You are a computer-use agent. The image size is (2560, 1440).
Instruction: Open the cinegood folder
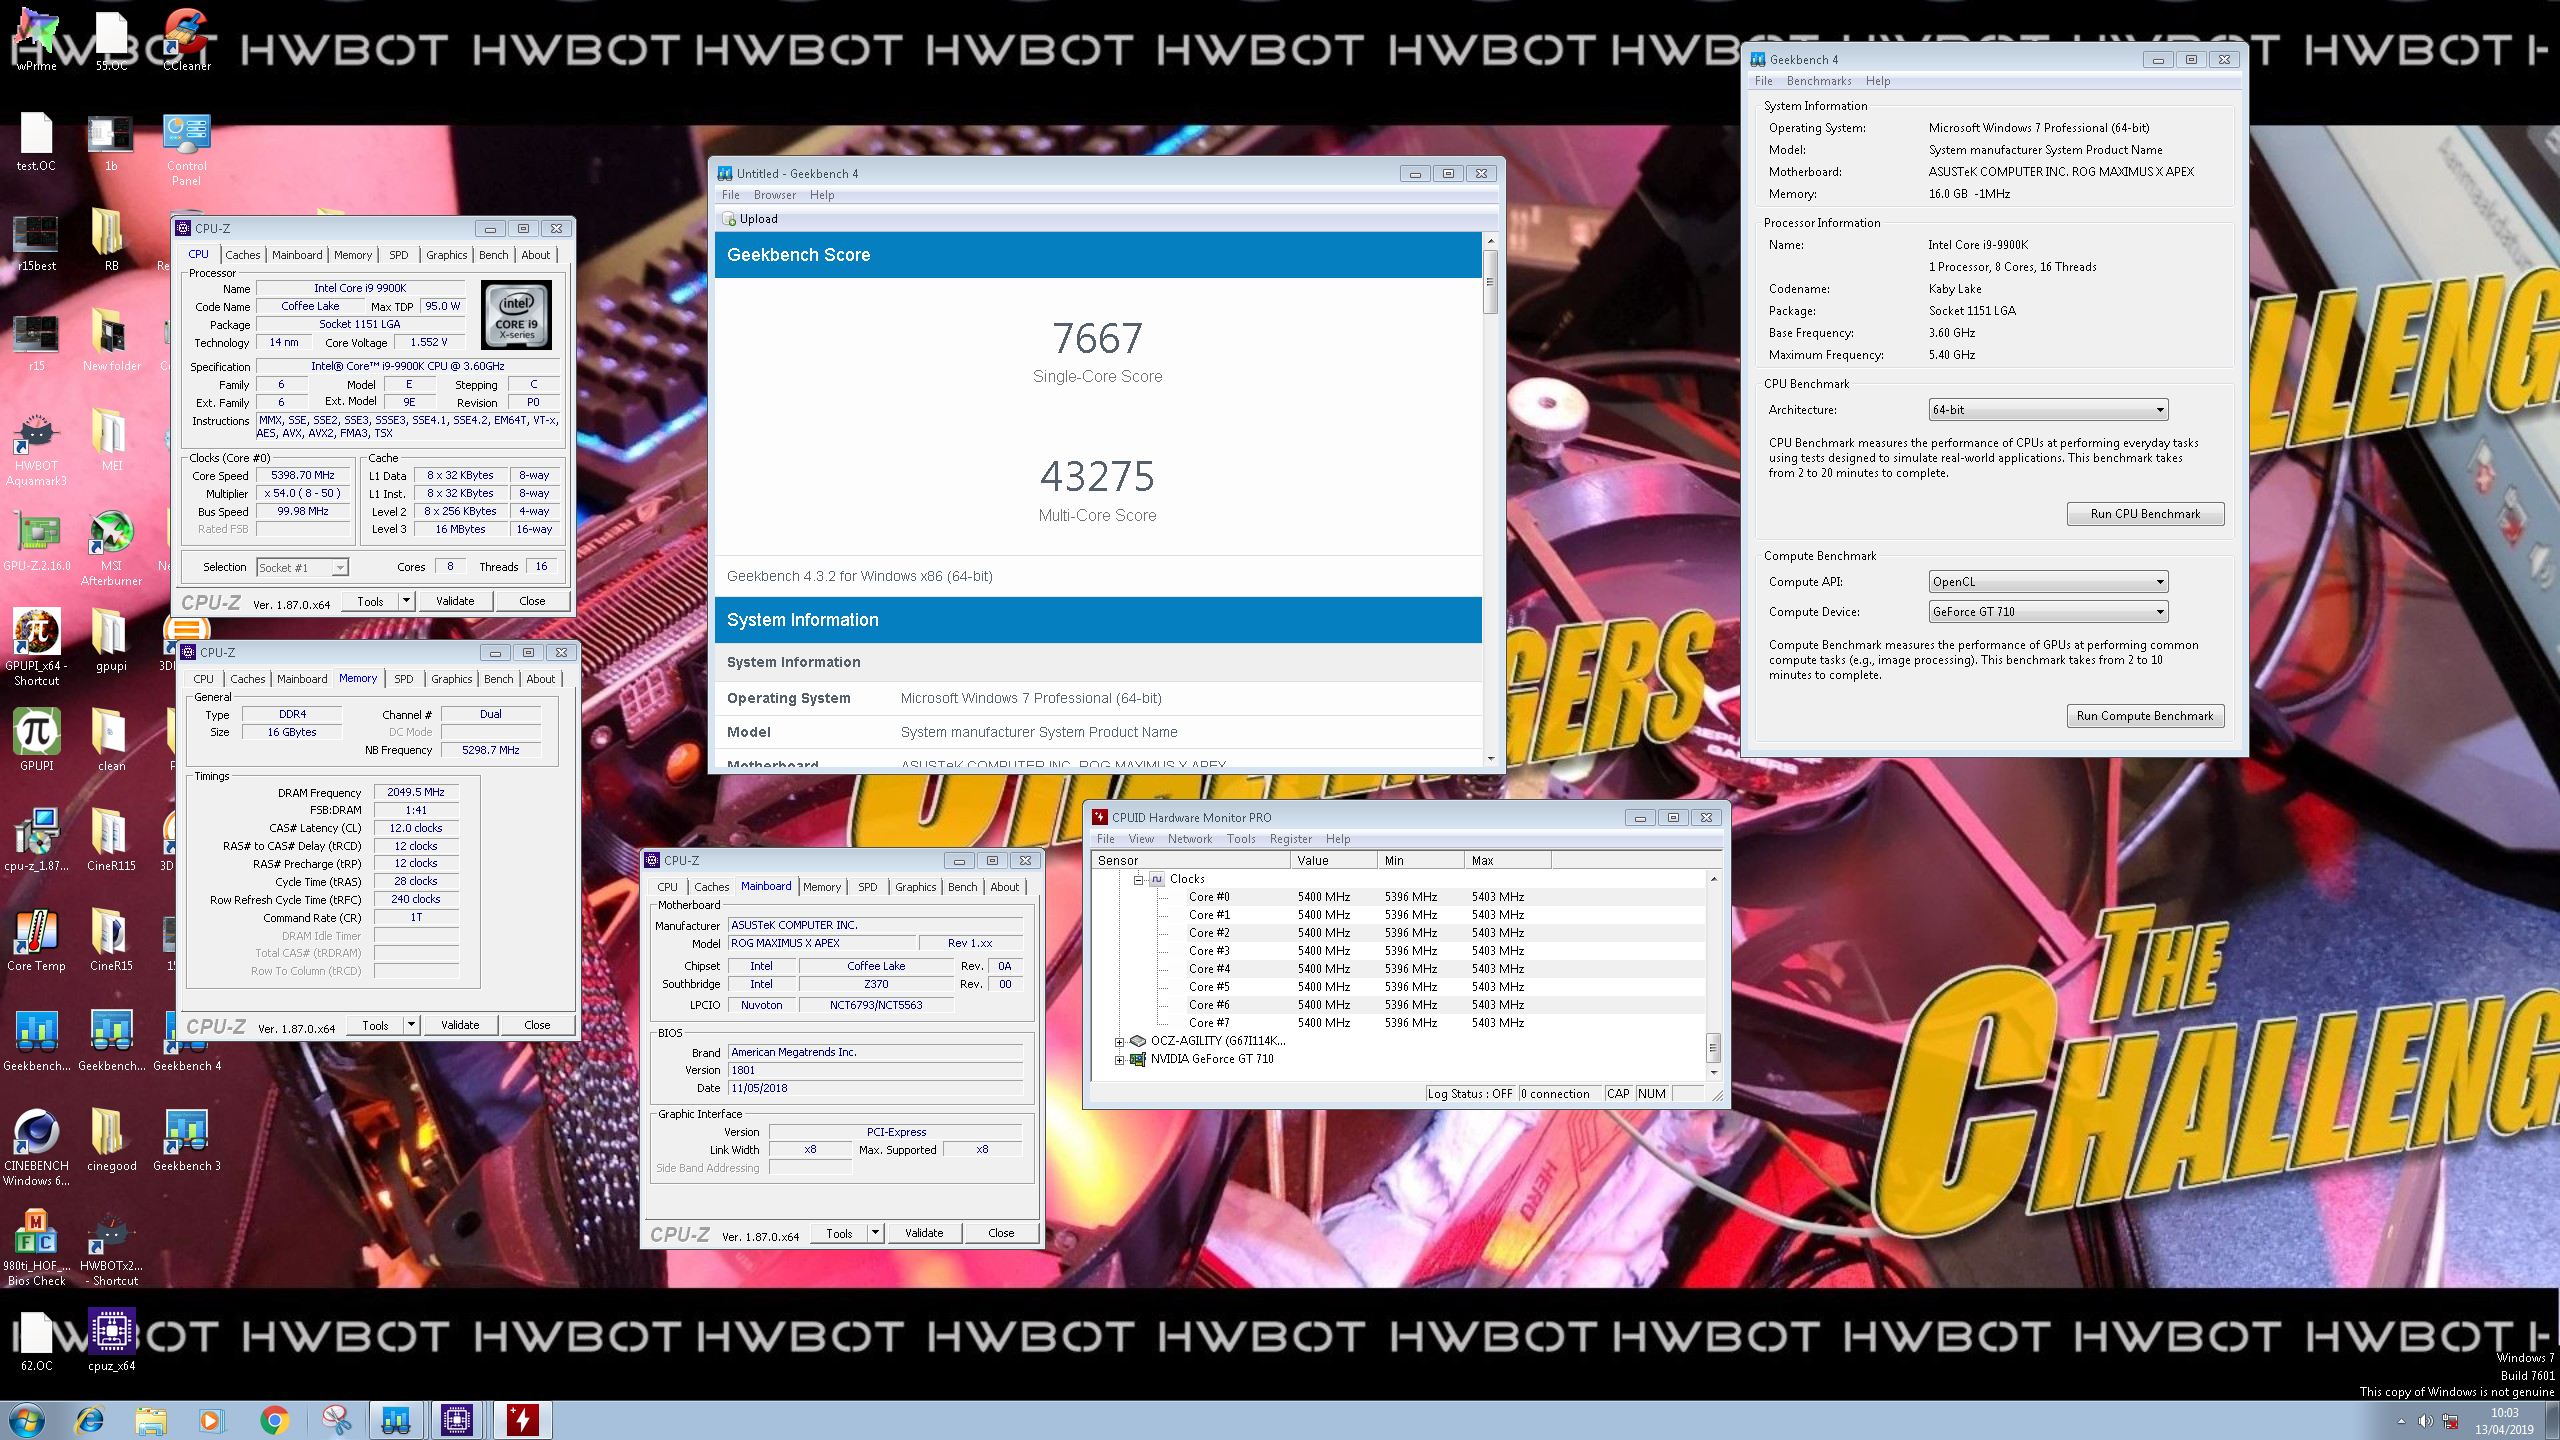(111, 1140)
